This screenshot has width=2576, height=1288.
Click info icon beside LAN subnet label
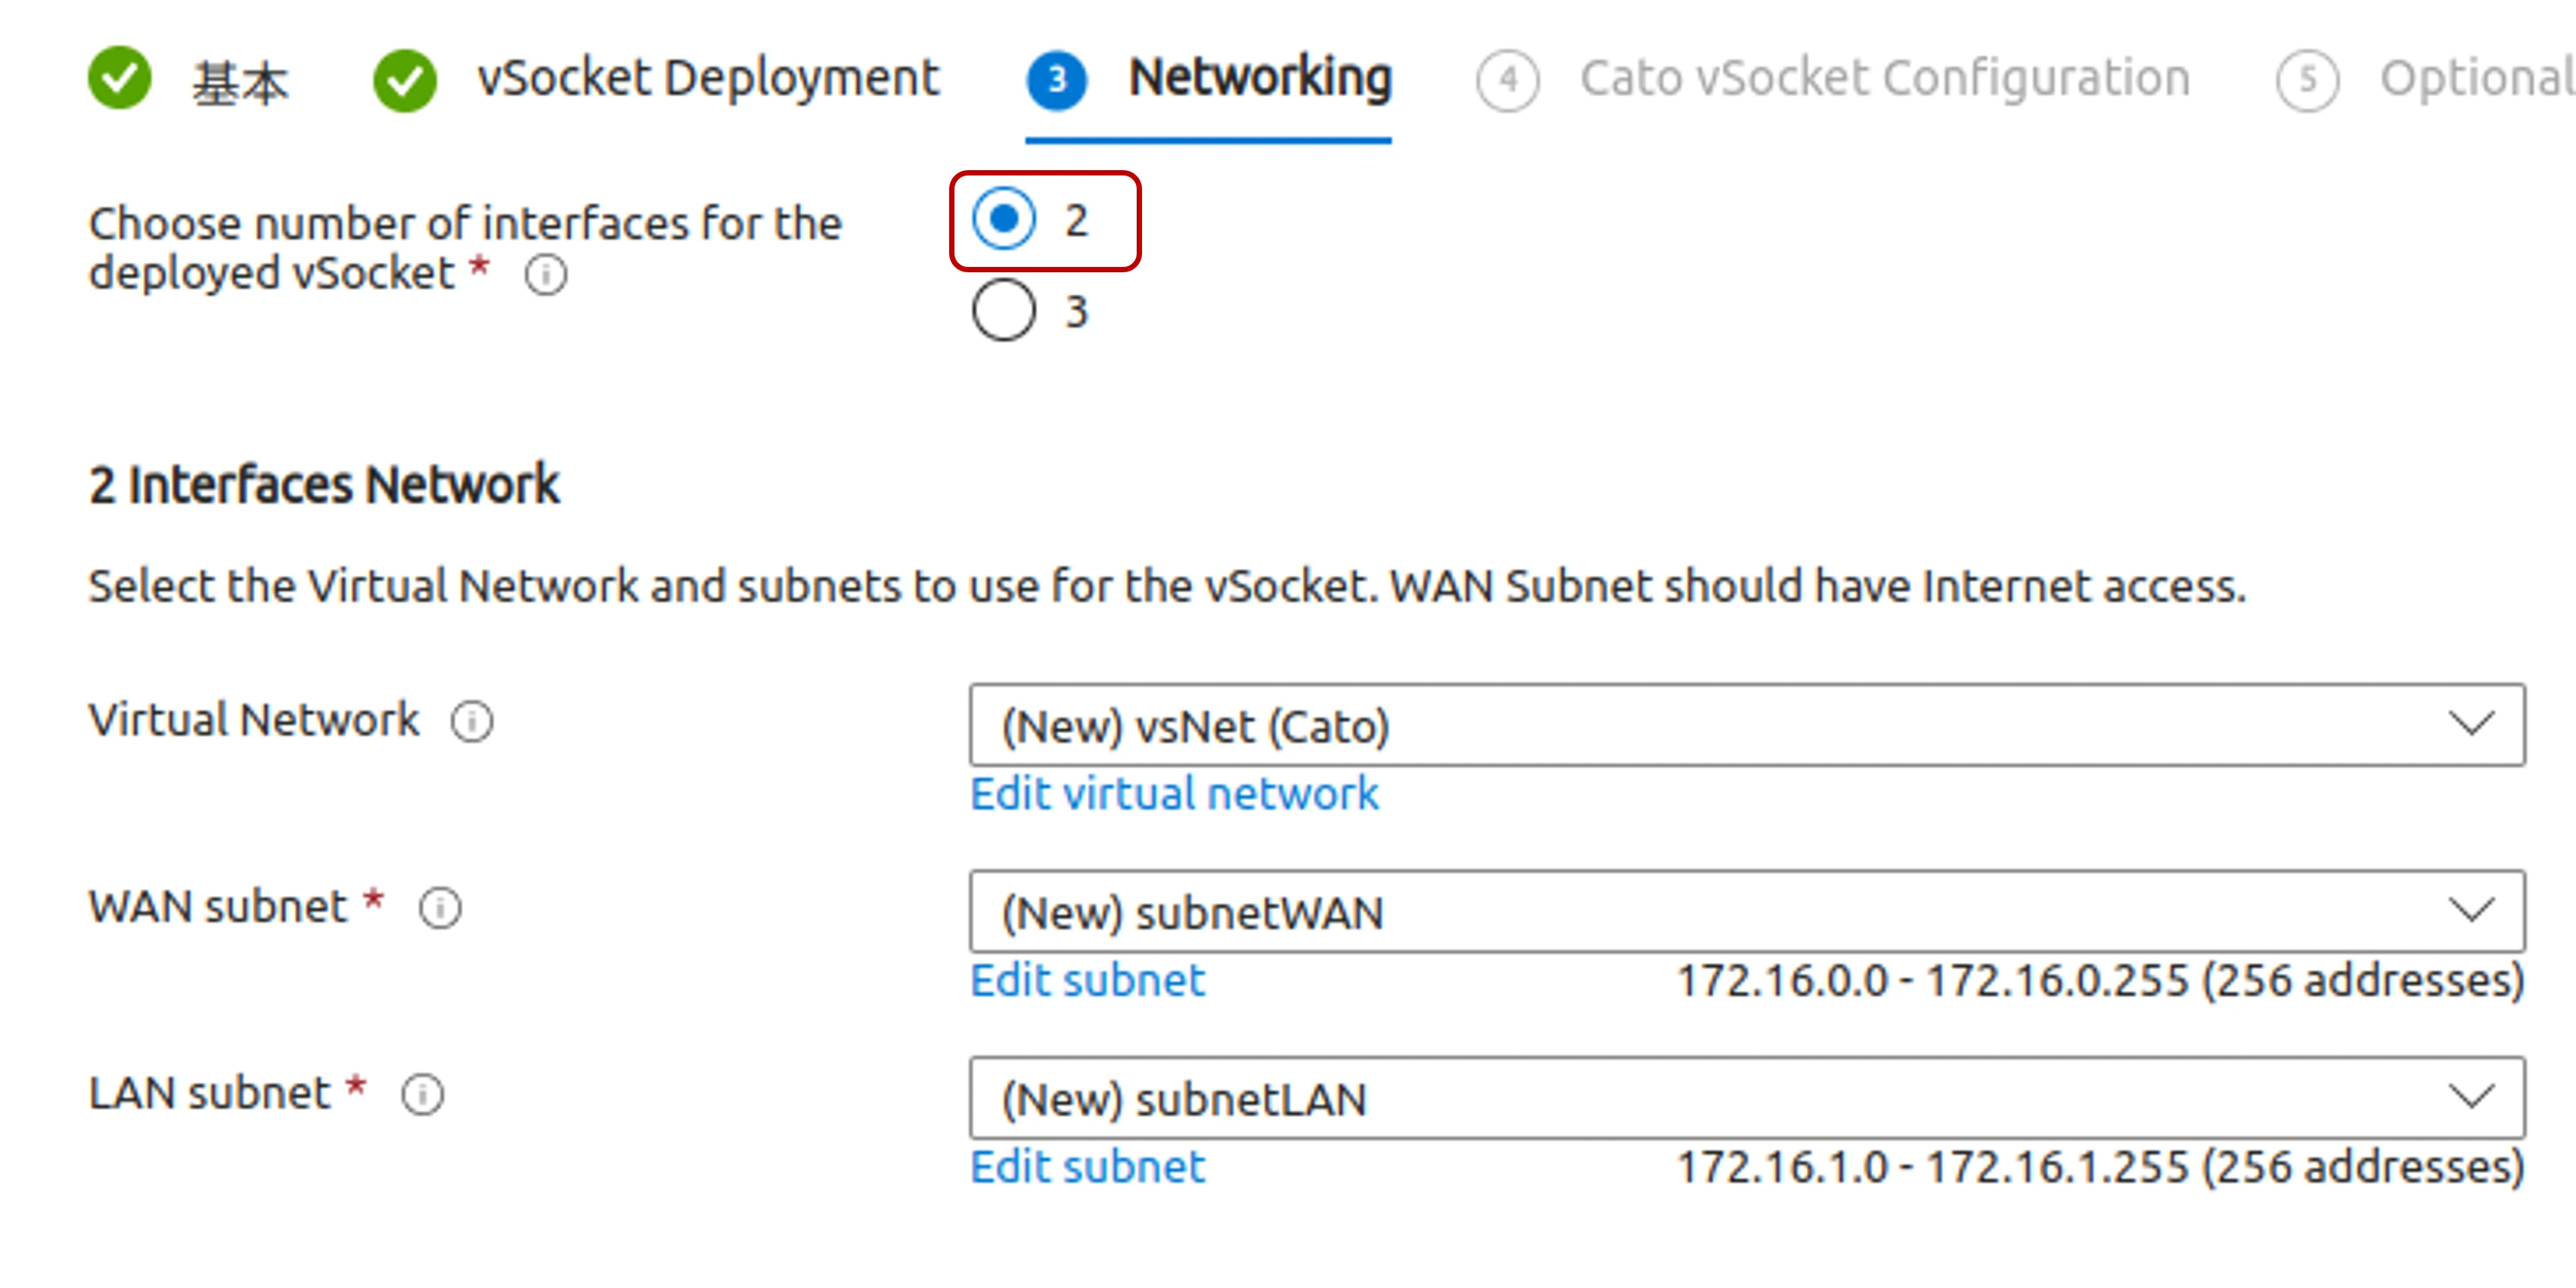(423, 1094)
